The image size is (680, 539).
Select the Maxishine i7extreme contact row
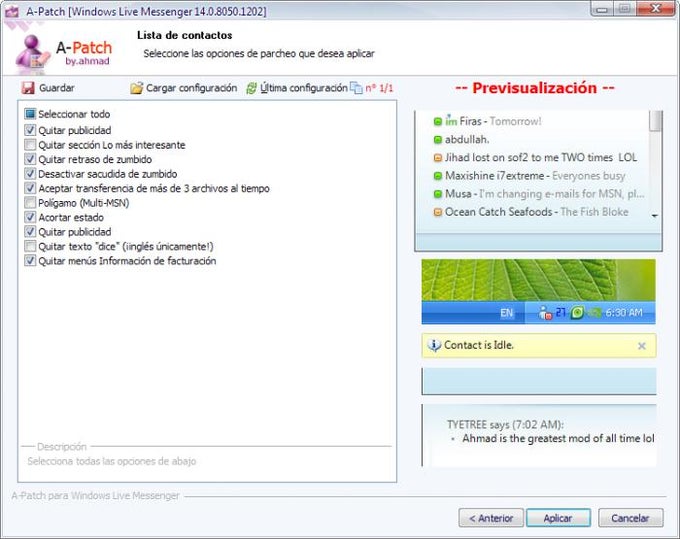[530, 176]
